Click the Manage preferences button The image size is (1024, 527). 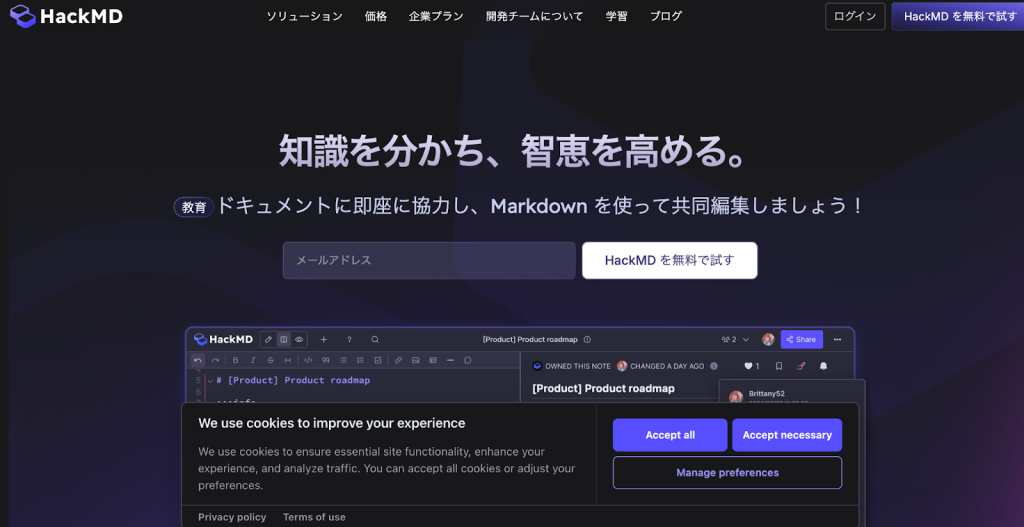727,473
